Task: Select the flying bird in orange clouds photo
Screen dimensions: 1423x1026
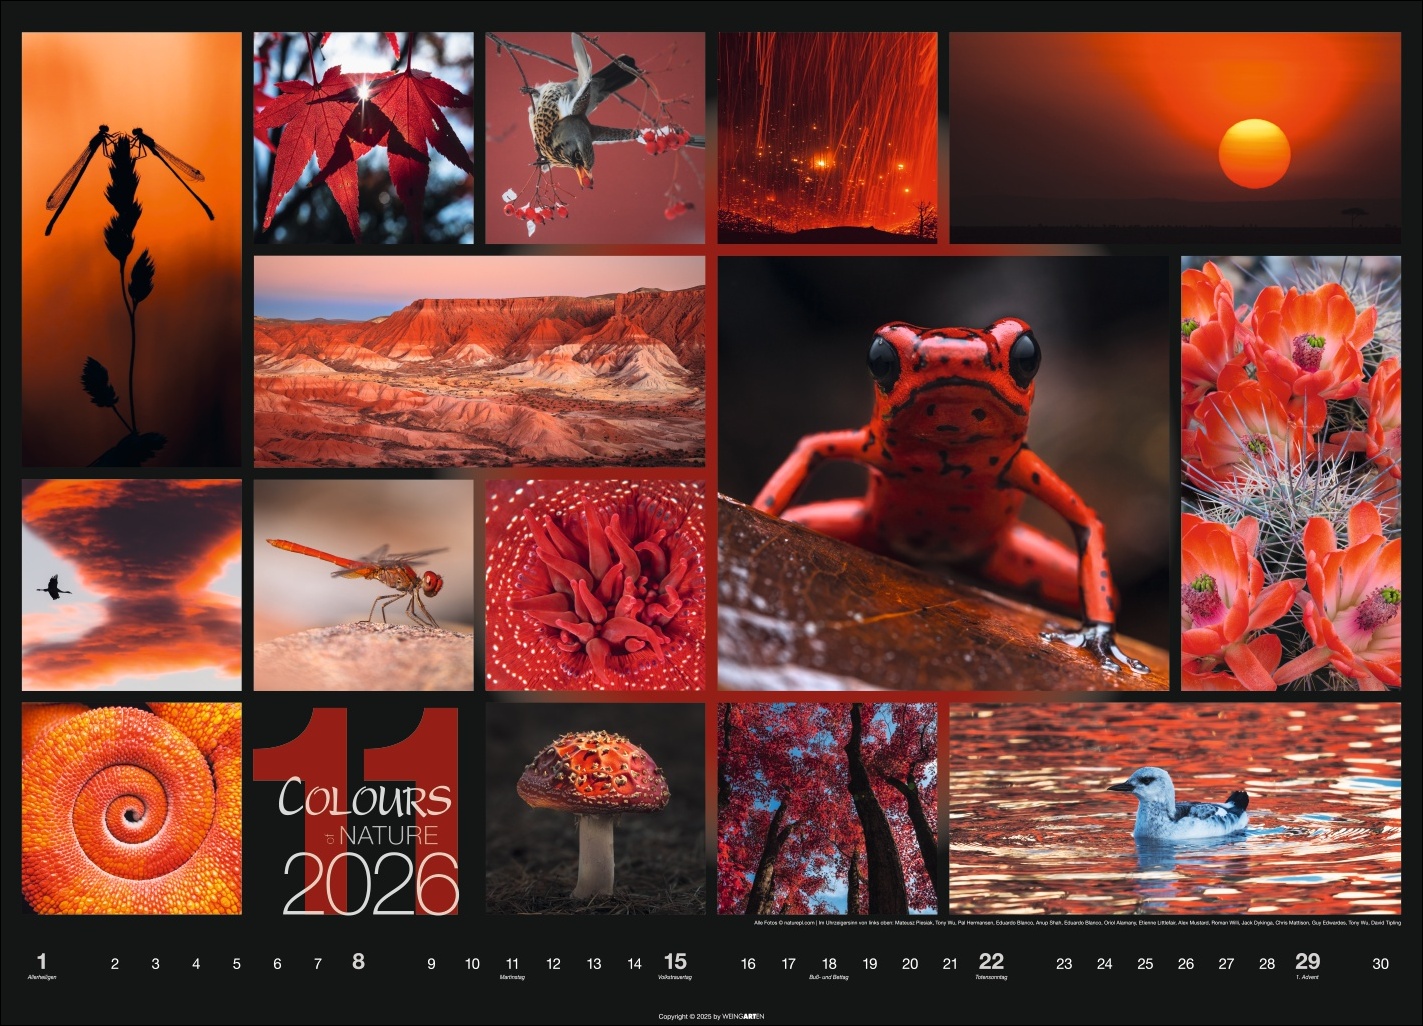Action: [131, 585]
